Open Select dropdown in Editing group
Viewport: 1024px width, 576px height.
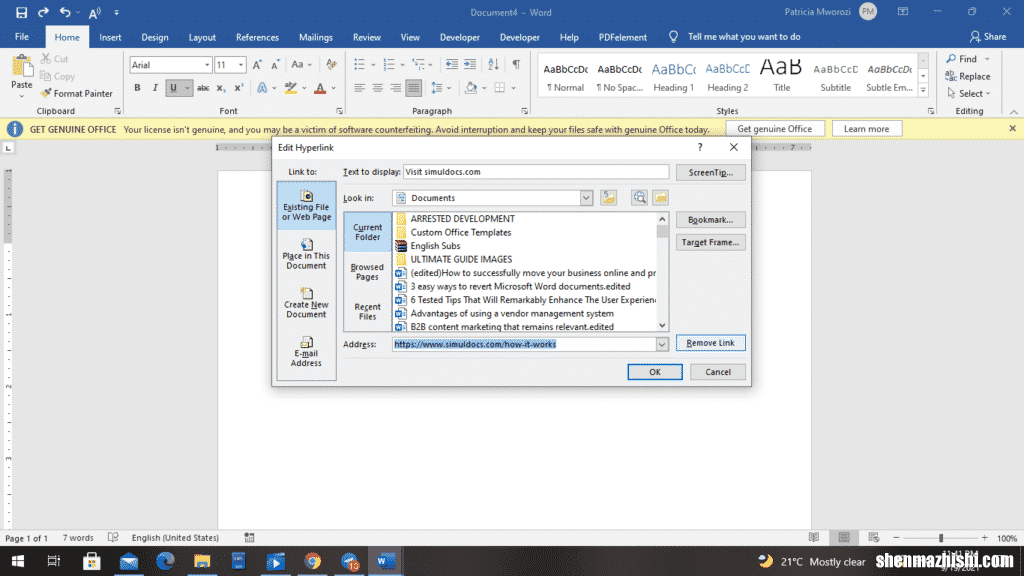point(969,93)
